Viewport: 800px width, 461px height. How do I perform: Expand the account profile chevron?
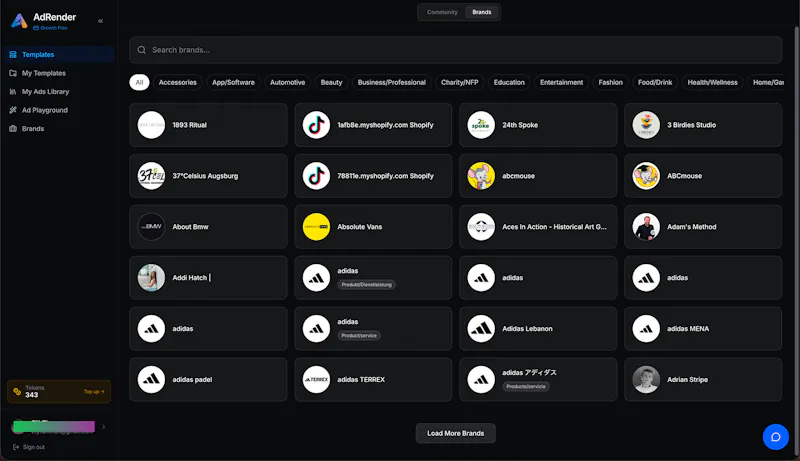coord(104,427)
